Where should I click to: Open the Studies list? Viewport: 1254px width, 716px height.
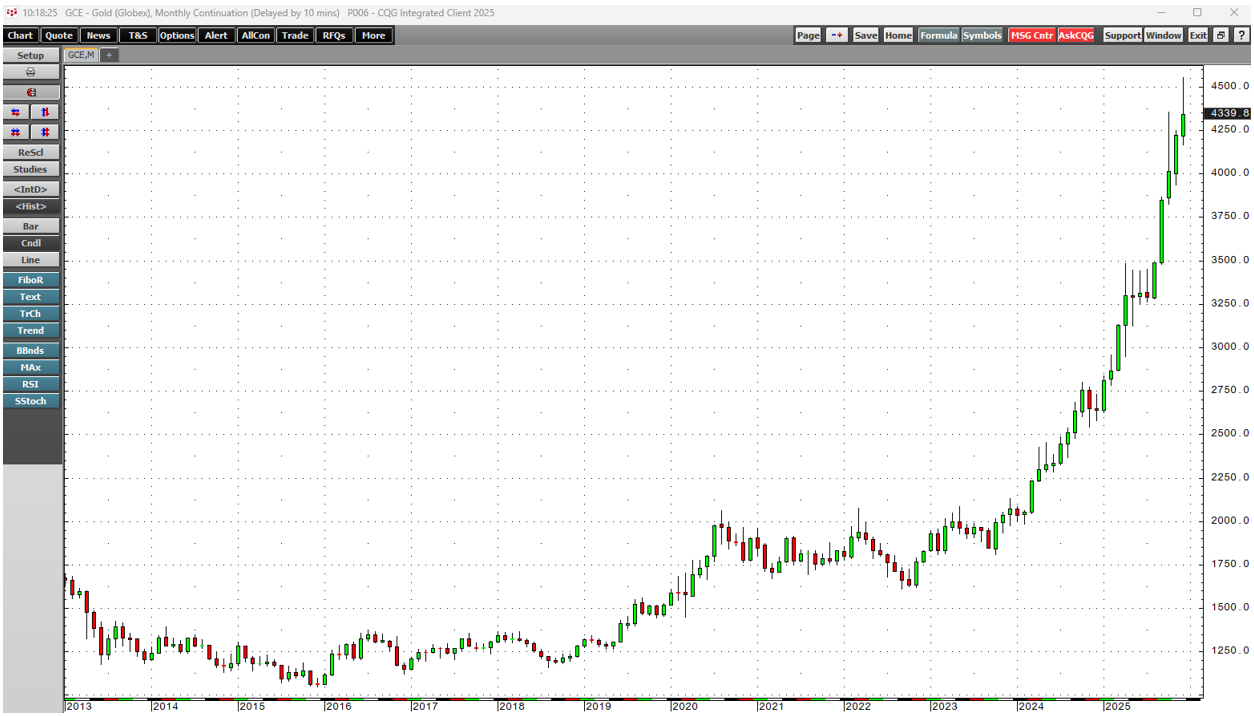pos(31,170)
